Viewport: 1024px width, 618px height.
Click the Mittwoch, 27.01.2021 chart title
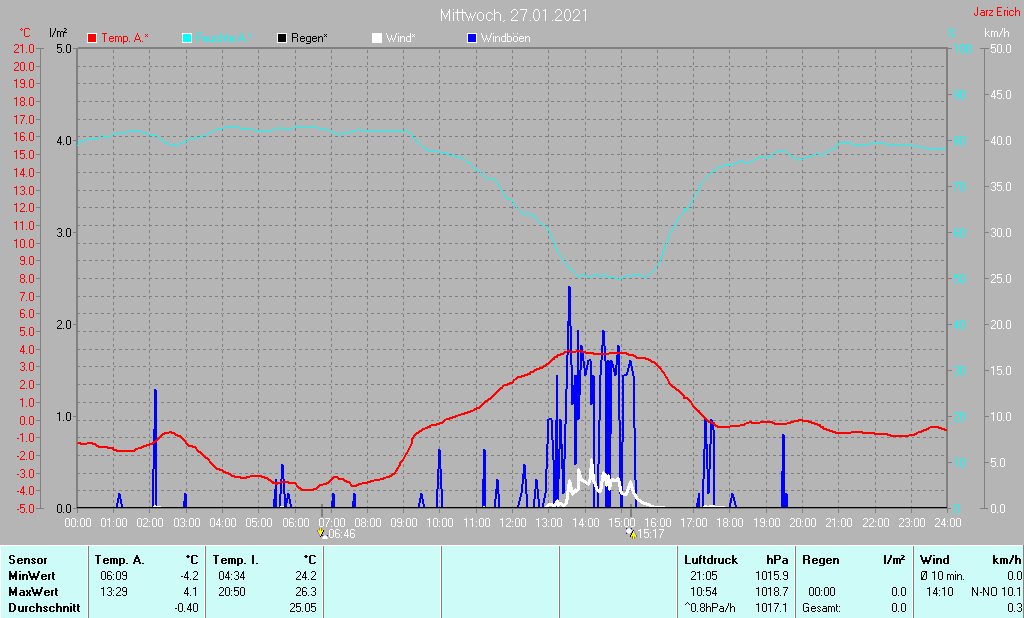pos(513,16)
